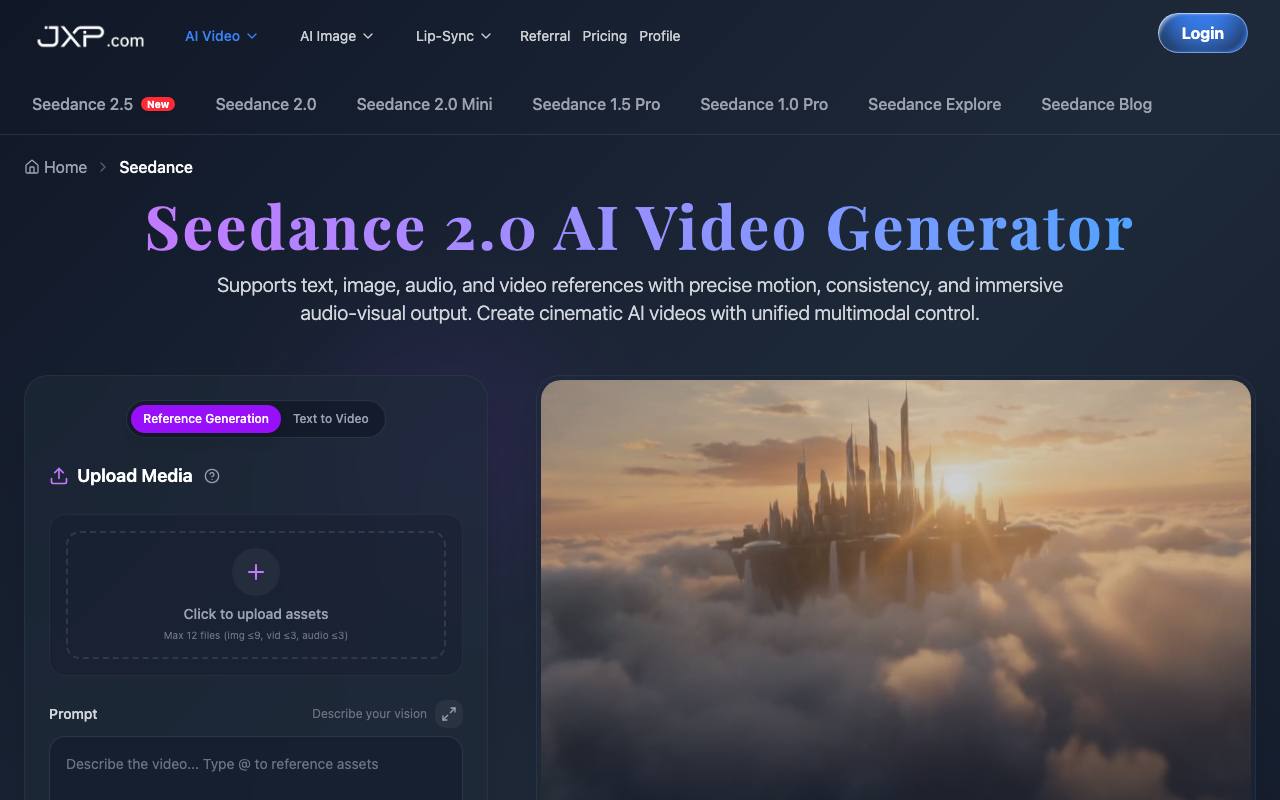Viewport: 1280px width, 800px height.
Task: Go to Seedance Explore
Action: pos(934,104)
